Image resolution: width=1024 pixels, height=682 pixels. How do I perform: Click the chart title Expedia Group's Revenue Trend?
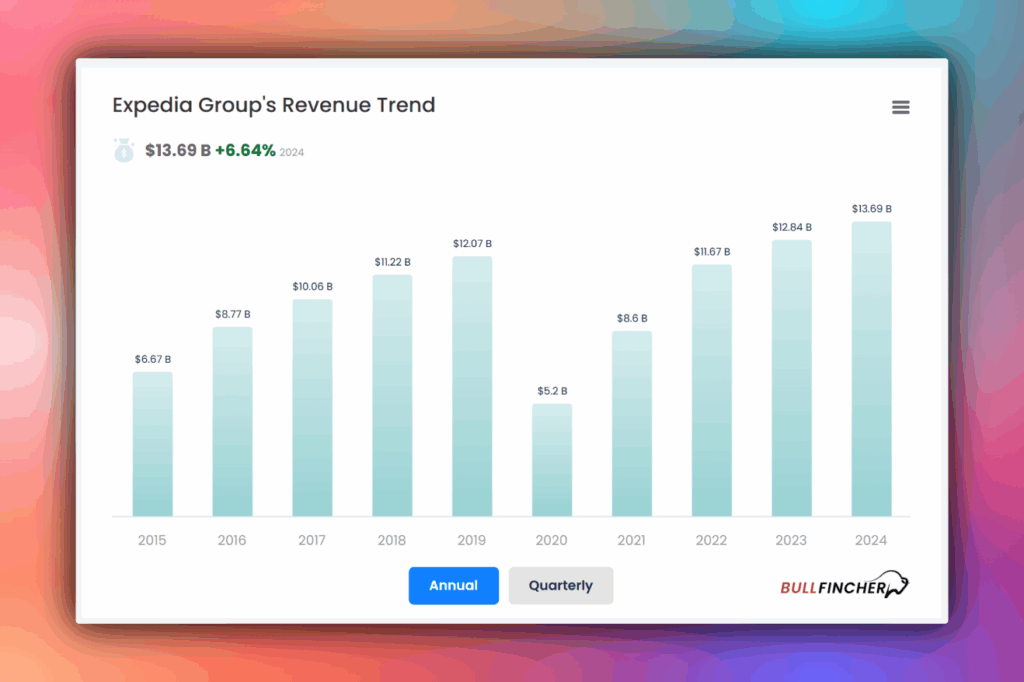274,105
